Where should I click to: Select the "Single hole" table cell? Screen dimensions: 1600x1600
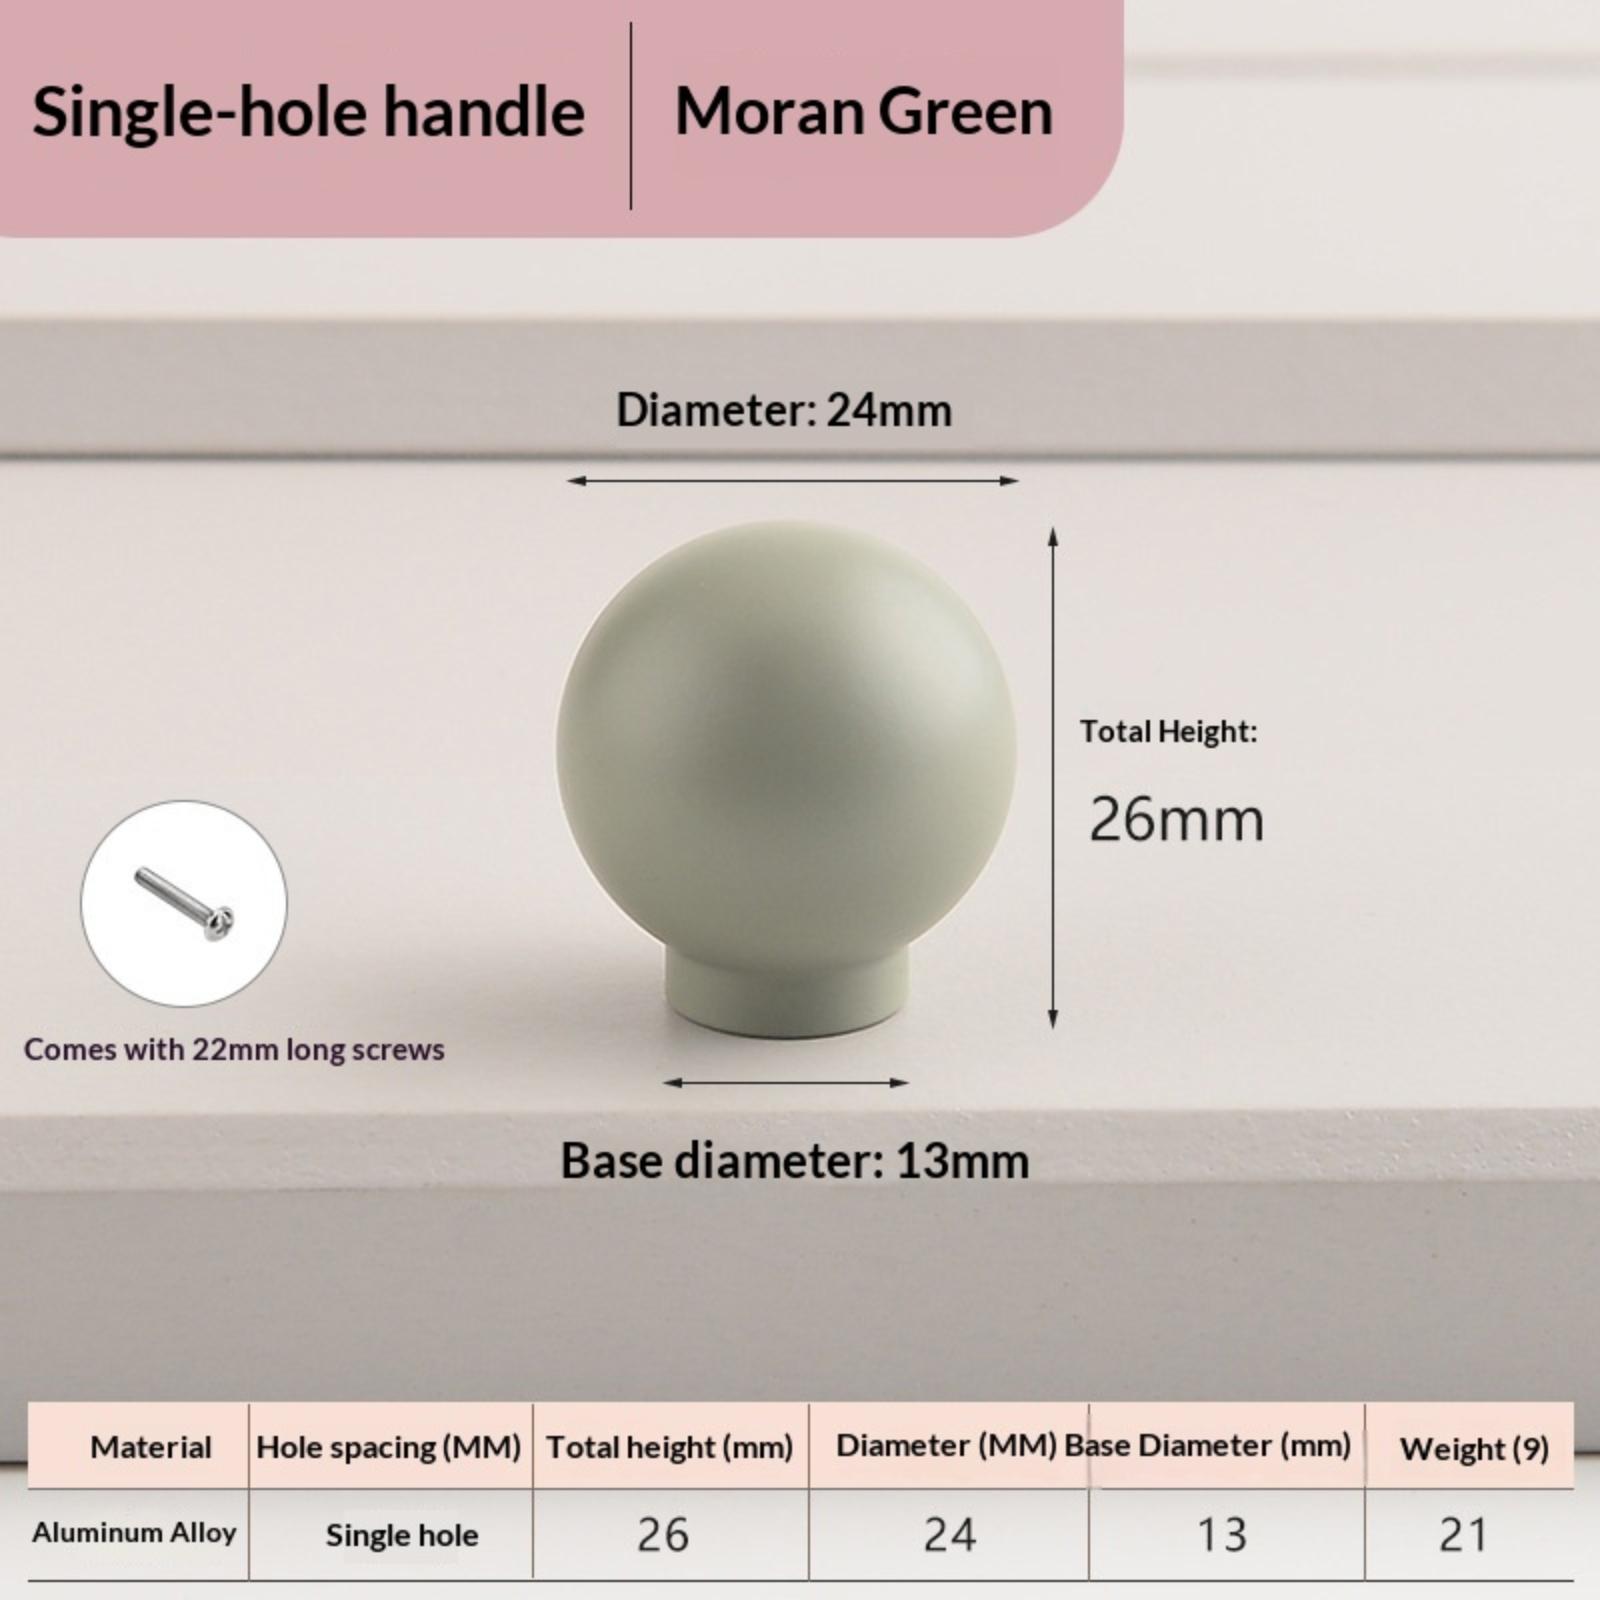click(402, 1535)
